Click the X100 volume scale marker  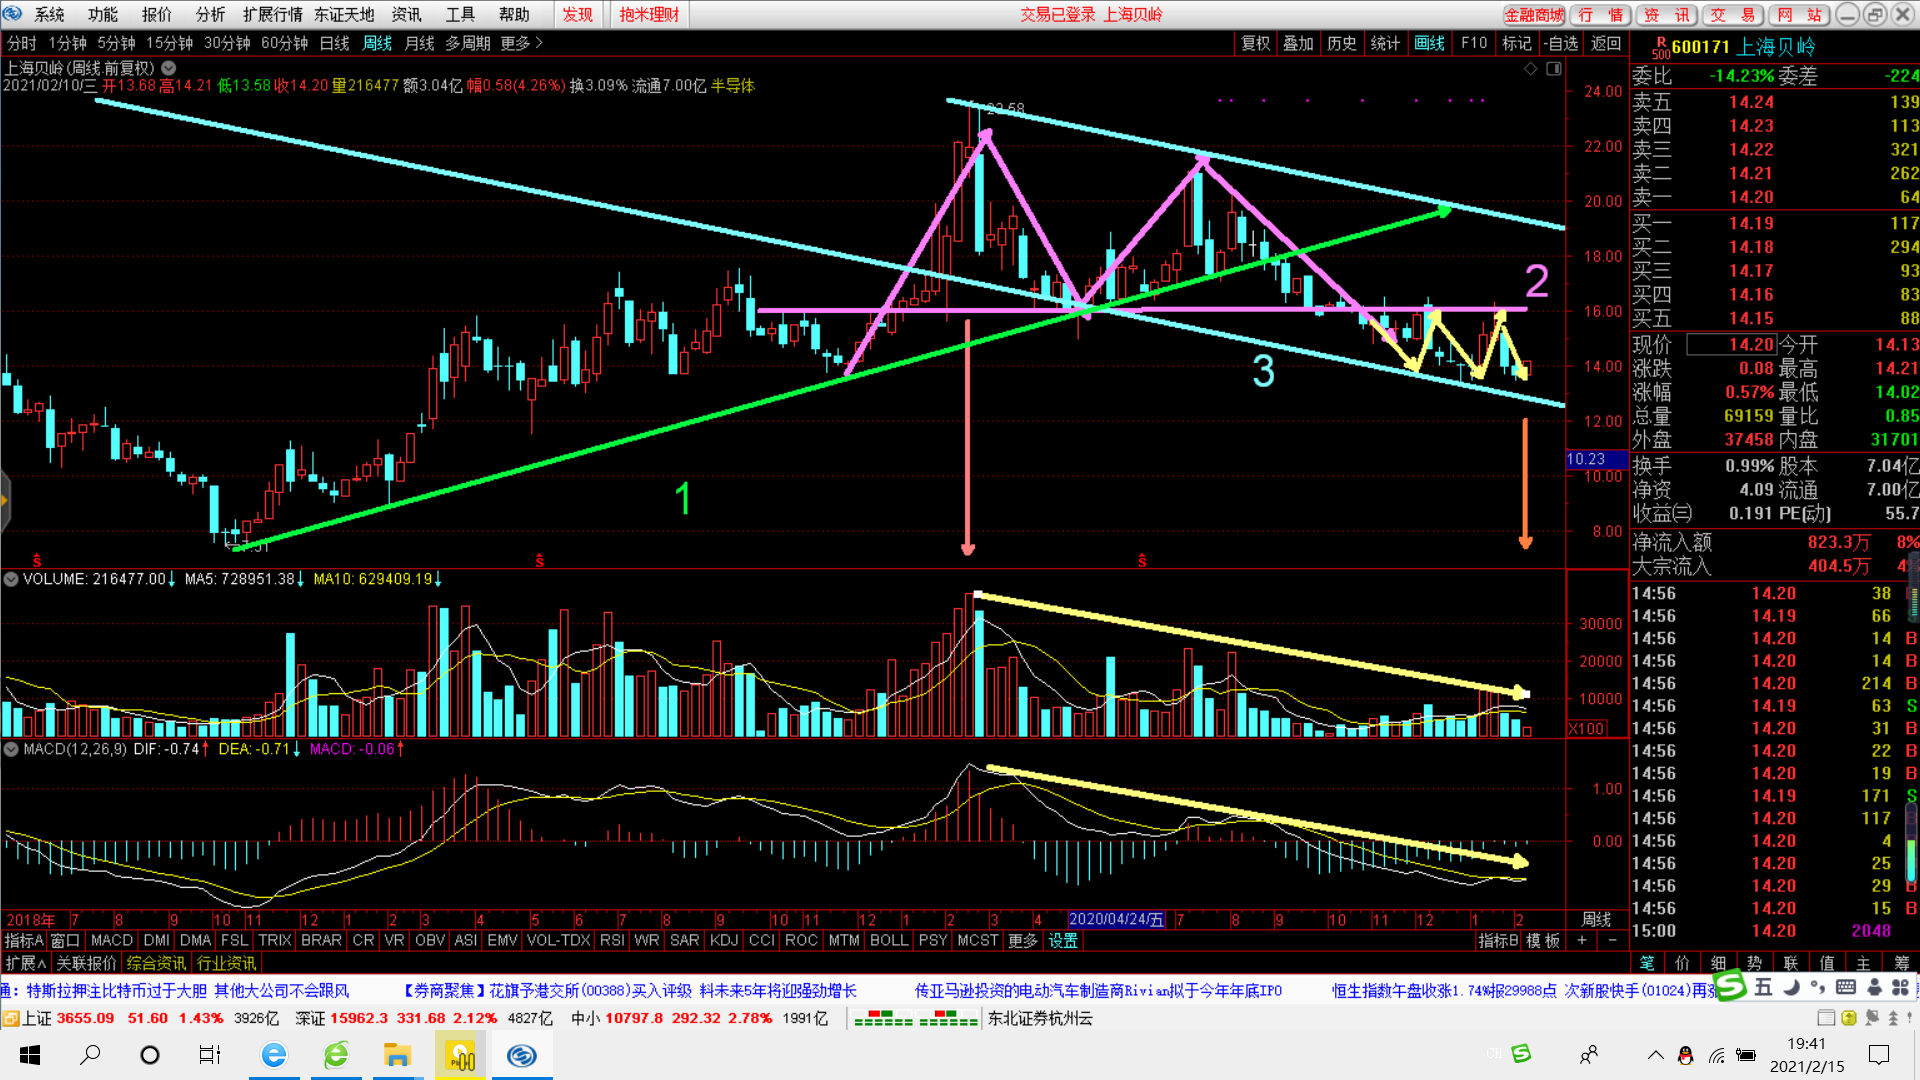[x=1587, y=729]
